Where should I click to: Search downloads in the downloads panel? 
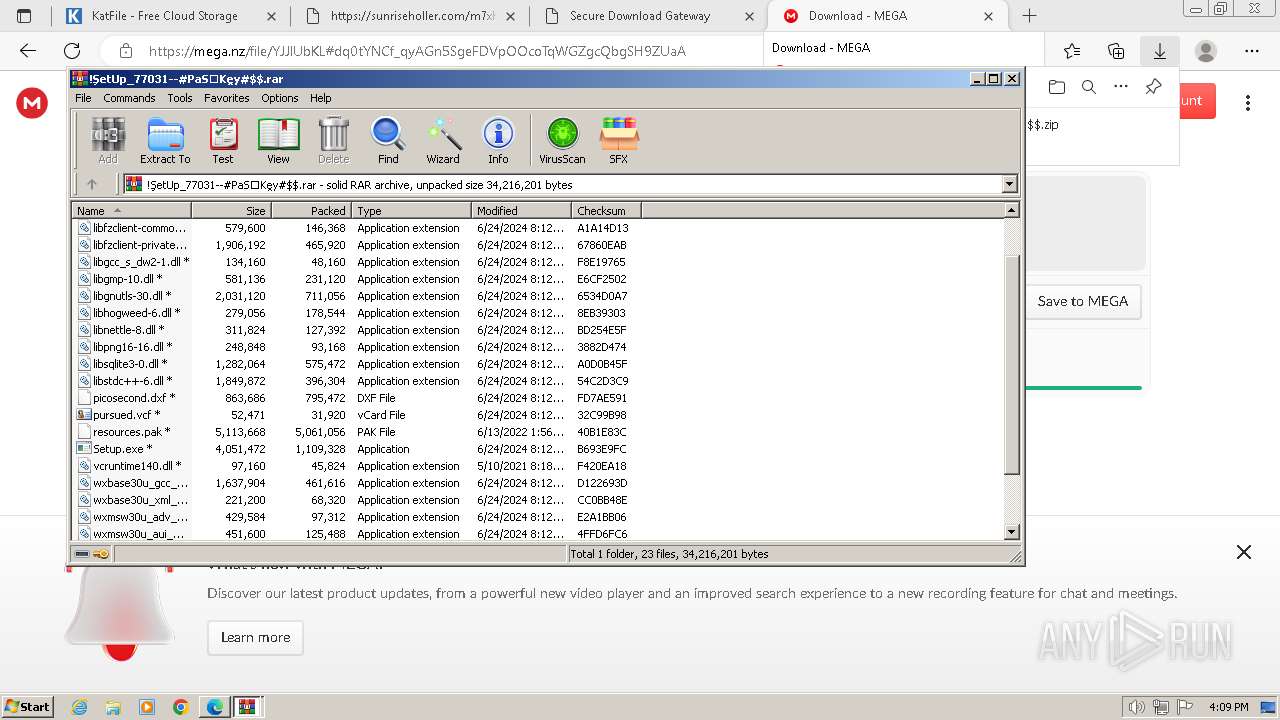[x=1089, y=87]
